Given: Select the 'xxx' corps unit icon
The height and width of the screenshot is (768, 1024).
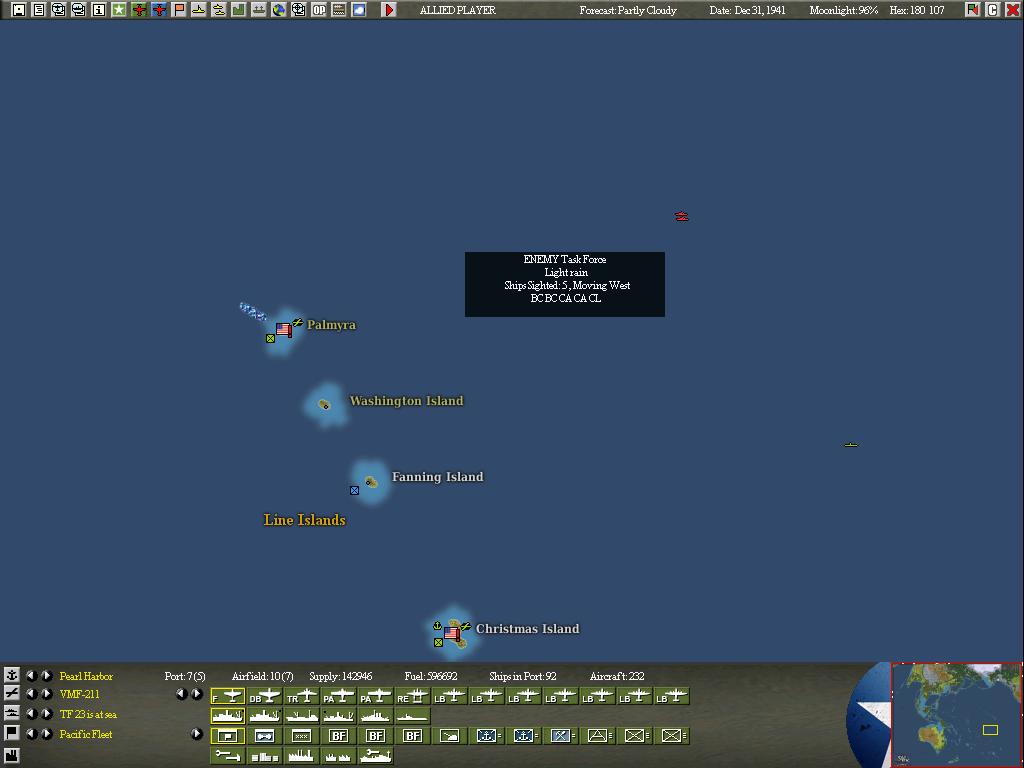Looking at the screenshot, I should point(302,736).
